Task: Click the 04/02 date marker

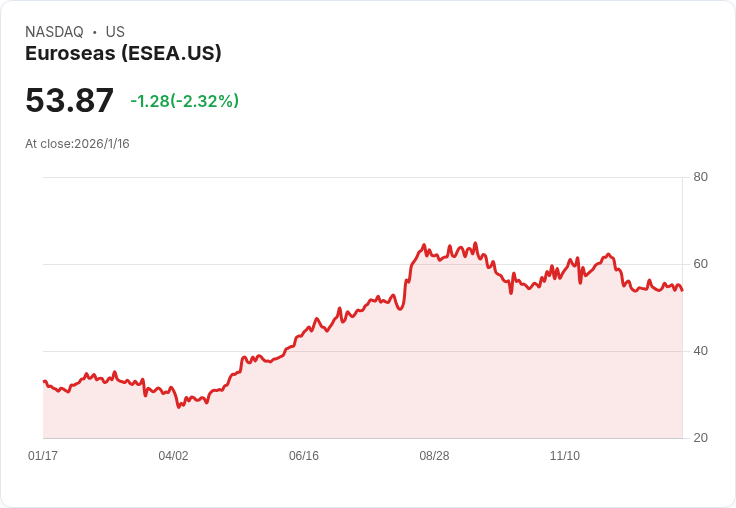Action: (x=173, y=456)
